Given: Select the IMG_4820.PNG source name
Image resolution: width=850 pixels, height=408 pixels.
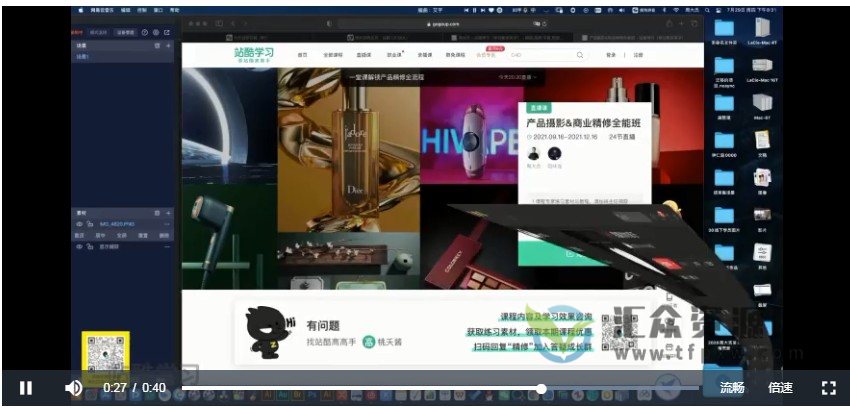Looking at the screenshot, I should (x=117, y=224).
